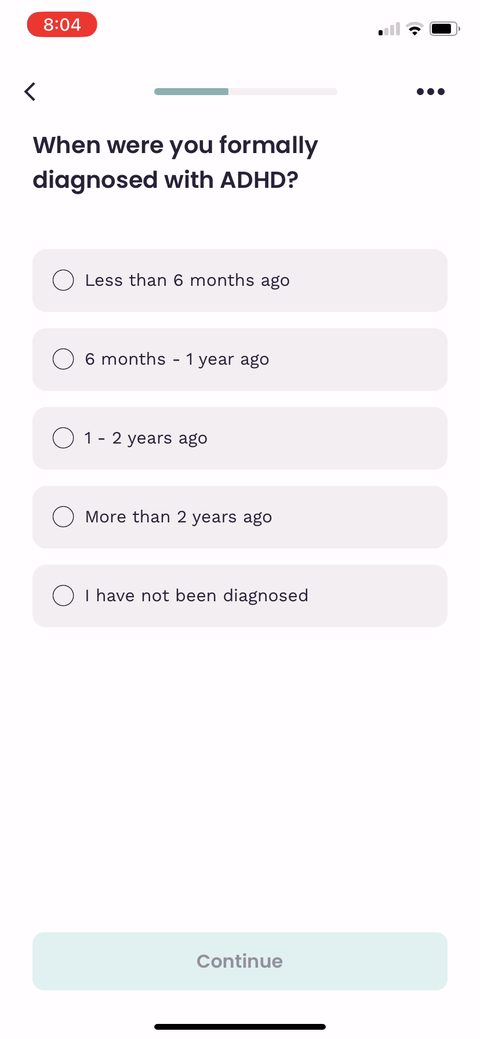Tap the Wi-Fi status icon
Screen dimensions: 480x1039
tap(415, 28)
